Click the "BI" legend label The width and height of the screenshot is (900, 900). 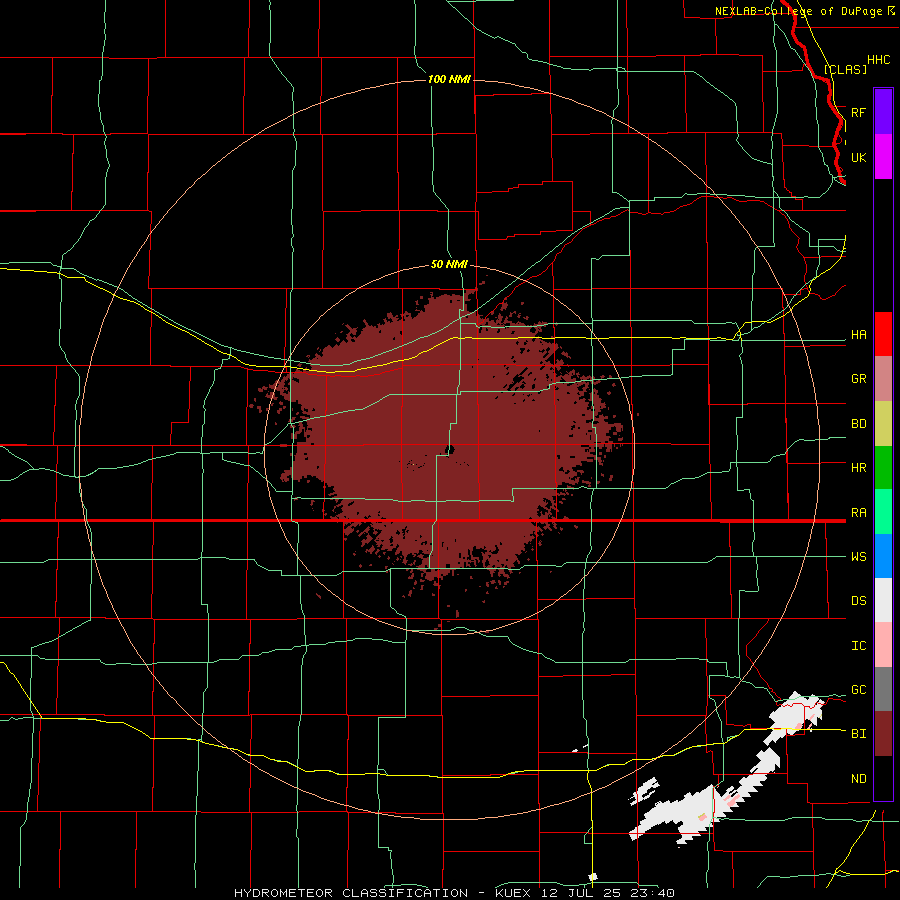pos(858,734)
